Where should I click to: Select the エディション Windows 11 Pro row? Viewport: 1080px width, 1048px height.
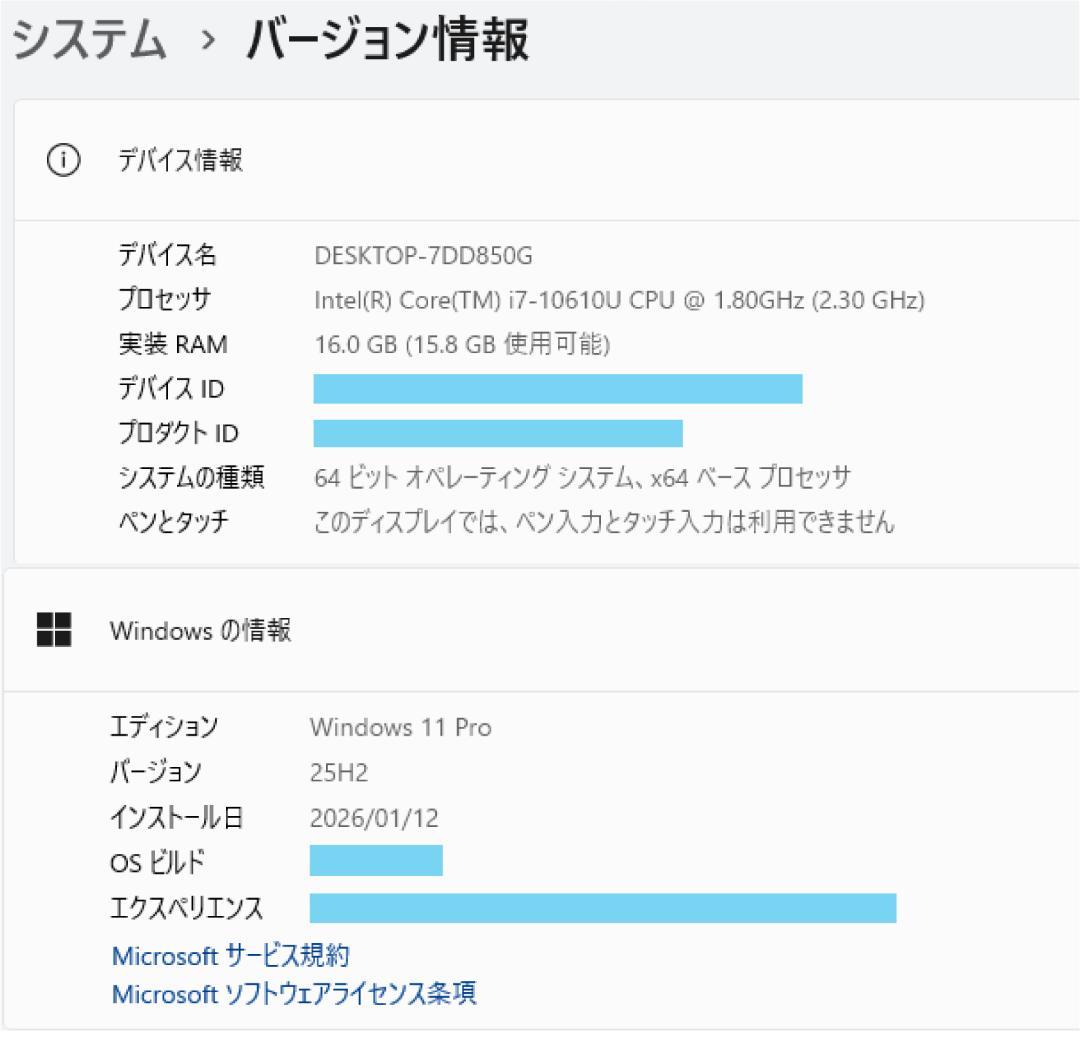click(x=402, y=728)
